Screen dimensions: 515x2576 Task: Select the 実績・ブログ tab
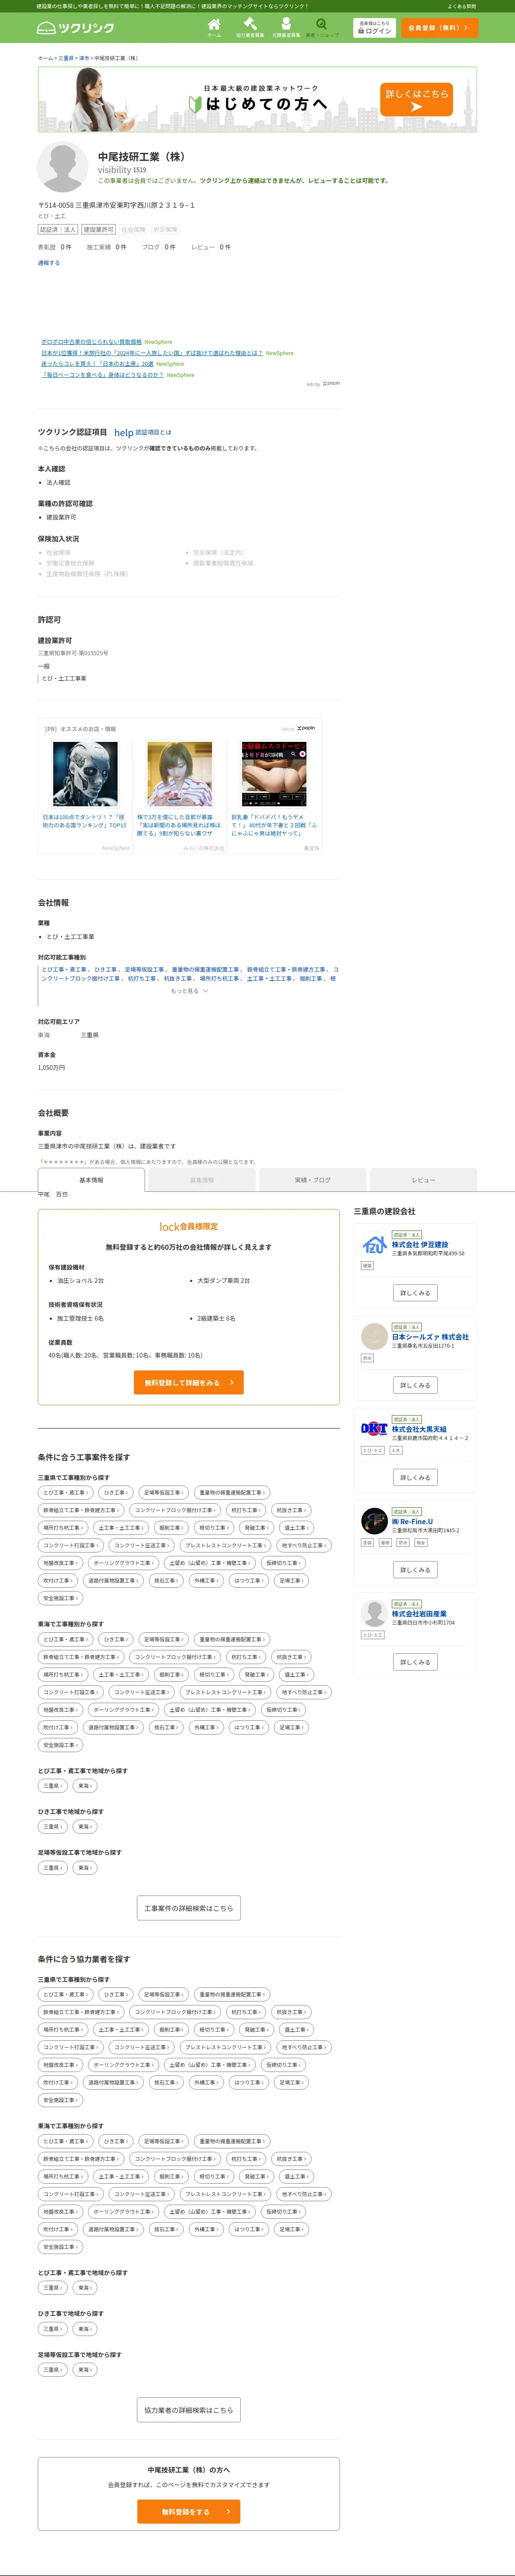tap(312, 1180)
